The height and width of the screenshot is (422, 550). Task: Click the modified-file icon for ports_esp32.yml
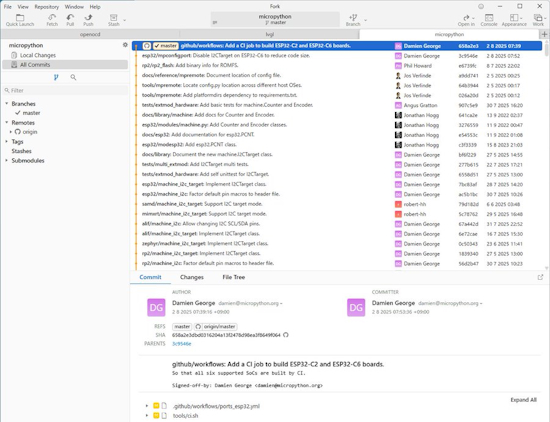[x=156, y=406]
